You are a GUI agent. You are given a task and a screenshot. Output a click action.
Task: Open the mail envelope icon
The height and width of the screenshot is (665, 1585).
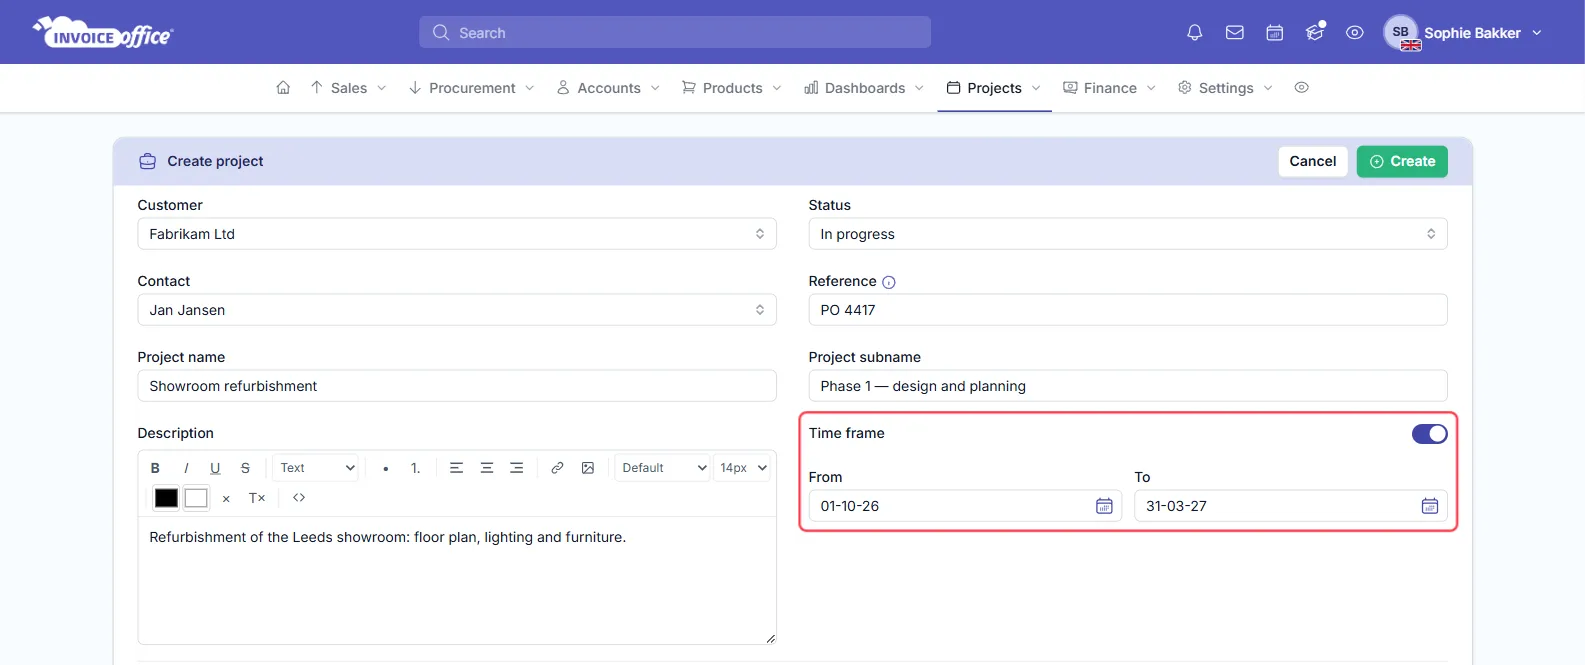(x=1234, y=33)
